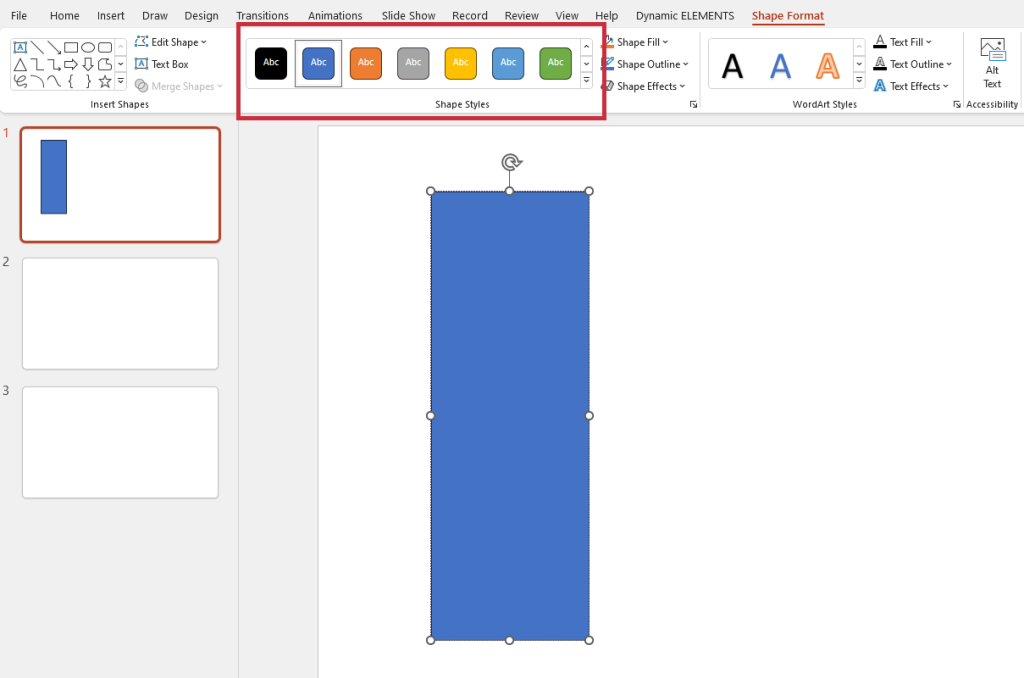The height and width of the screenshot is (678, 1024).
Task: Open the Shape Effects dropdown
Action: click(647, 86)
